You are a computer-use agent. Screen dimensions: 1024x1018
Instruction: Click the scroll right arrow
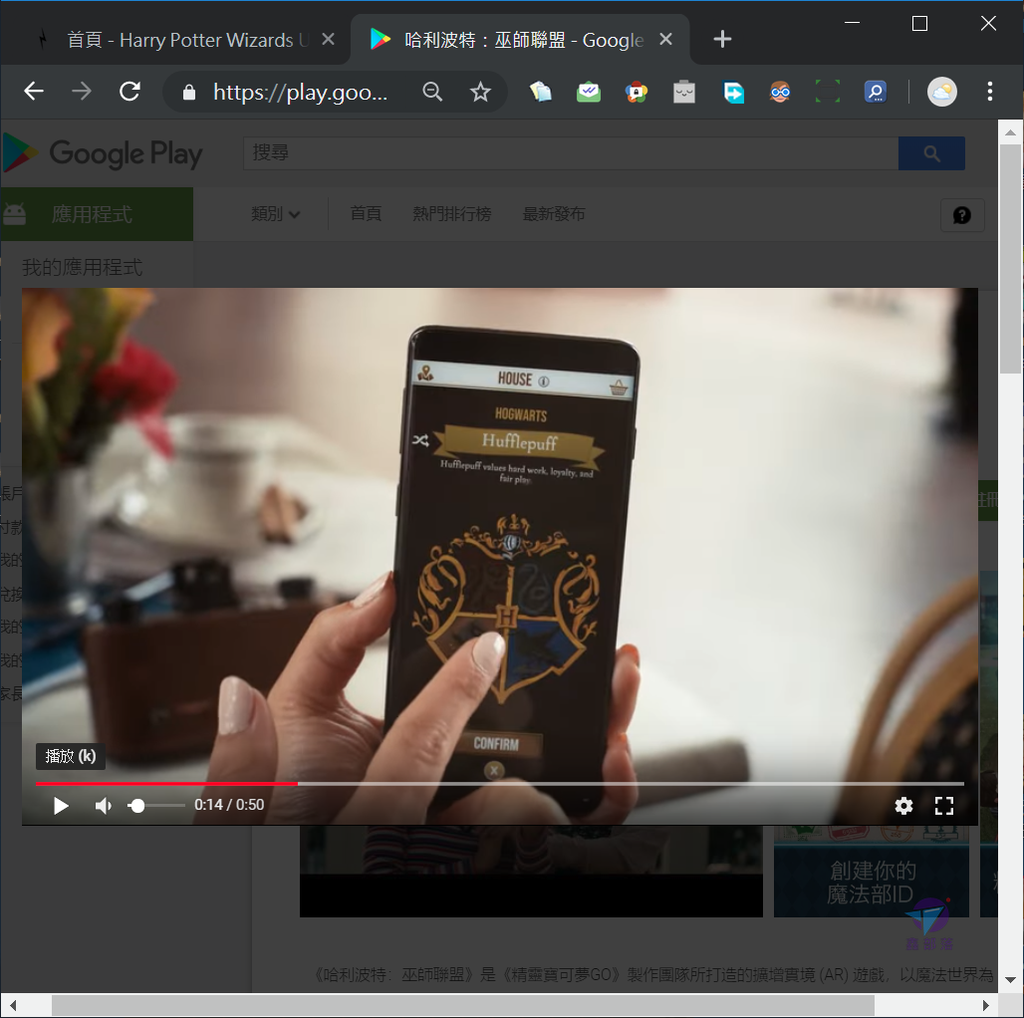[x=985, y=1005]
